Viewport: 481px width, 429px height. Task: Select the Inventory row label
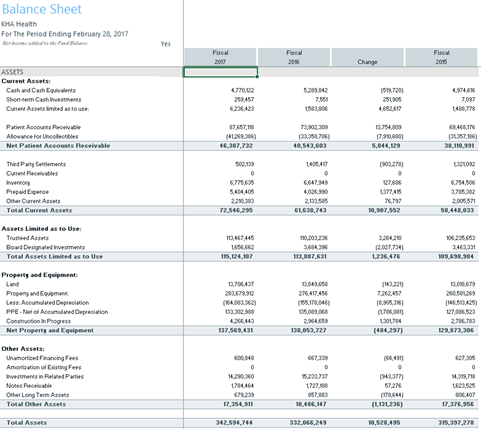[x=18, y=183]
